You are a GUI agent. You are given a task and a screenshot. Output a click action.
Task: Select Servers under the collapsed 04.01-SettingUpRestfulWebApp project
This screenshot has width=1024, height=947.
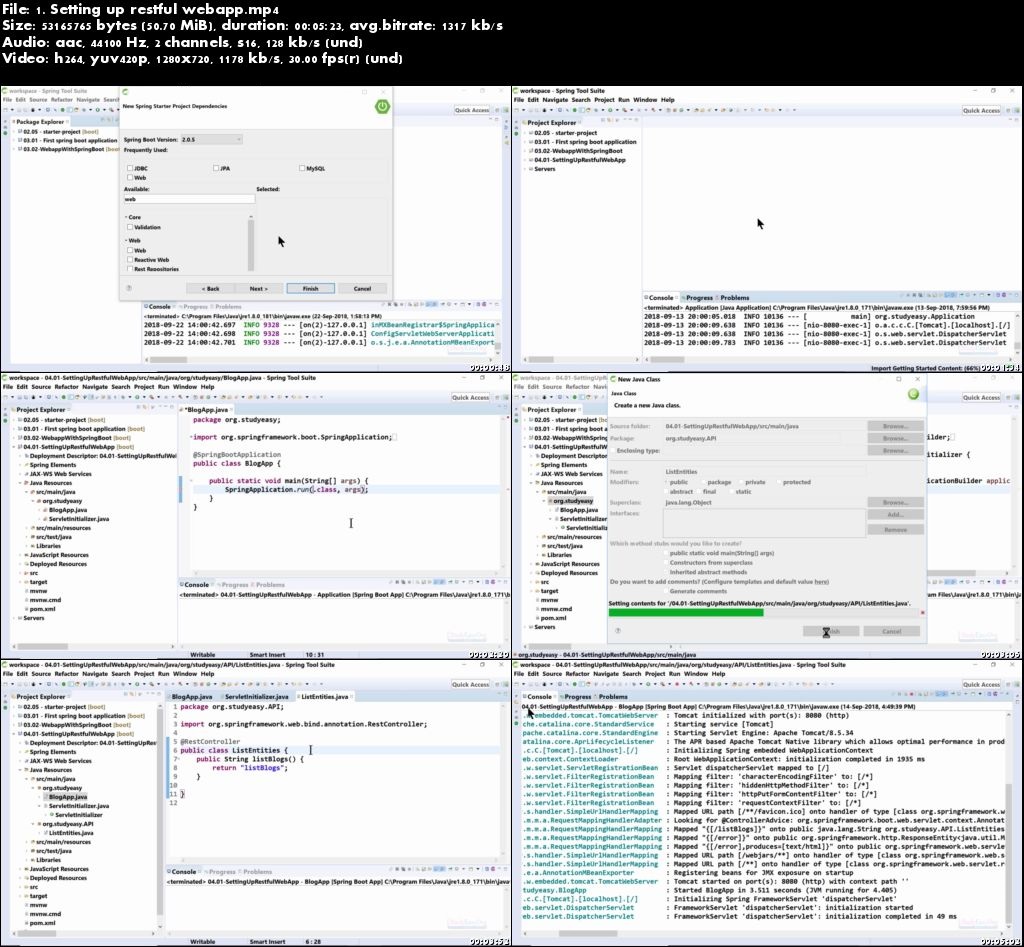coord(545,169)
